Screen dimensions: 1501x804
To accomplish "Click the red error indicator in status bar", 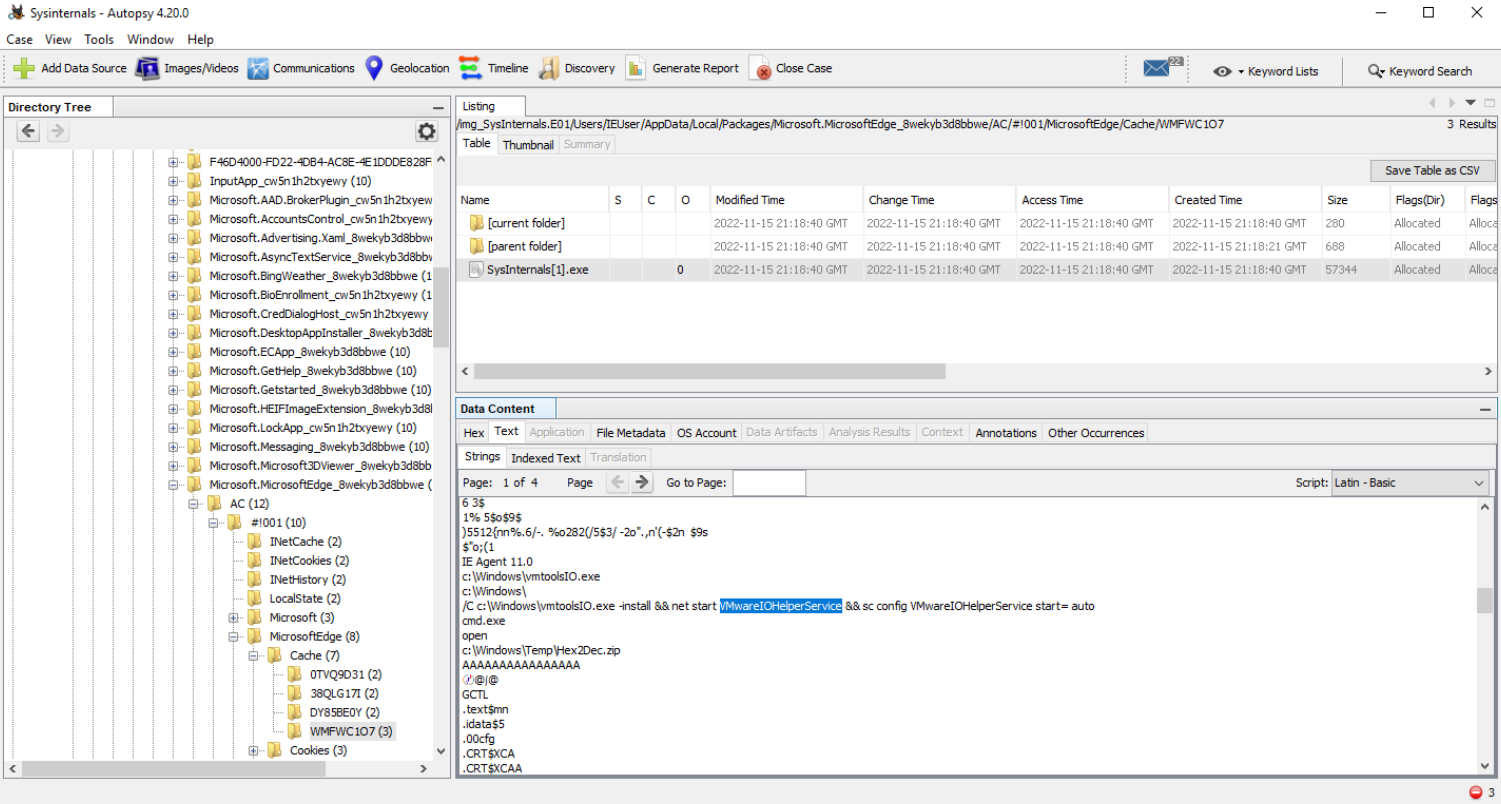I will (1475, 792).
